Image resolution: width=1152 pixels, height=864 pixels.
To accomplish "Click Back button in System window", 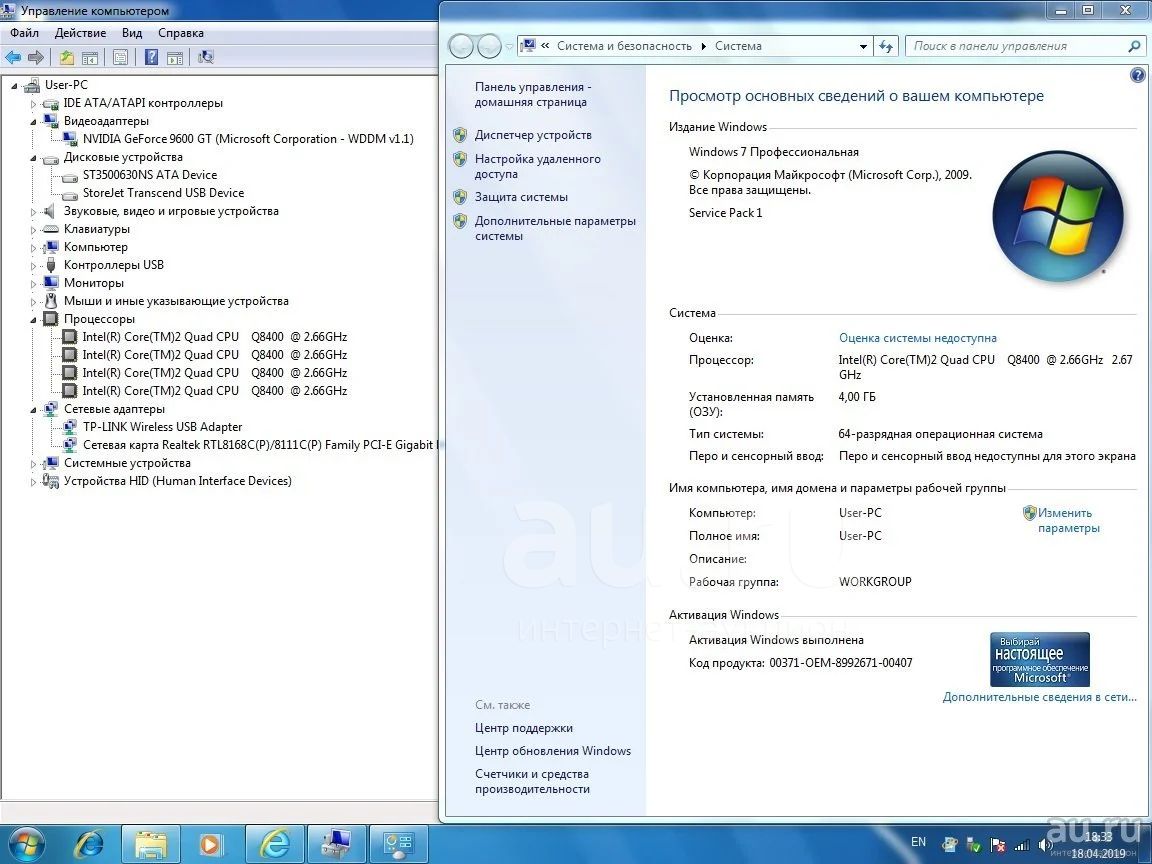I will 461,46.
